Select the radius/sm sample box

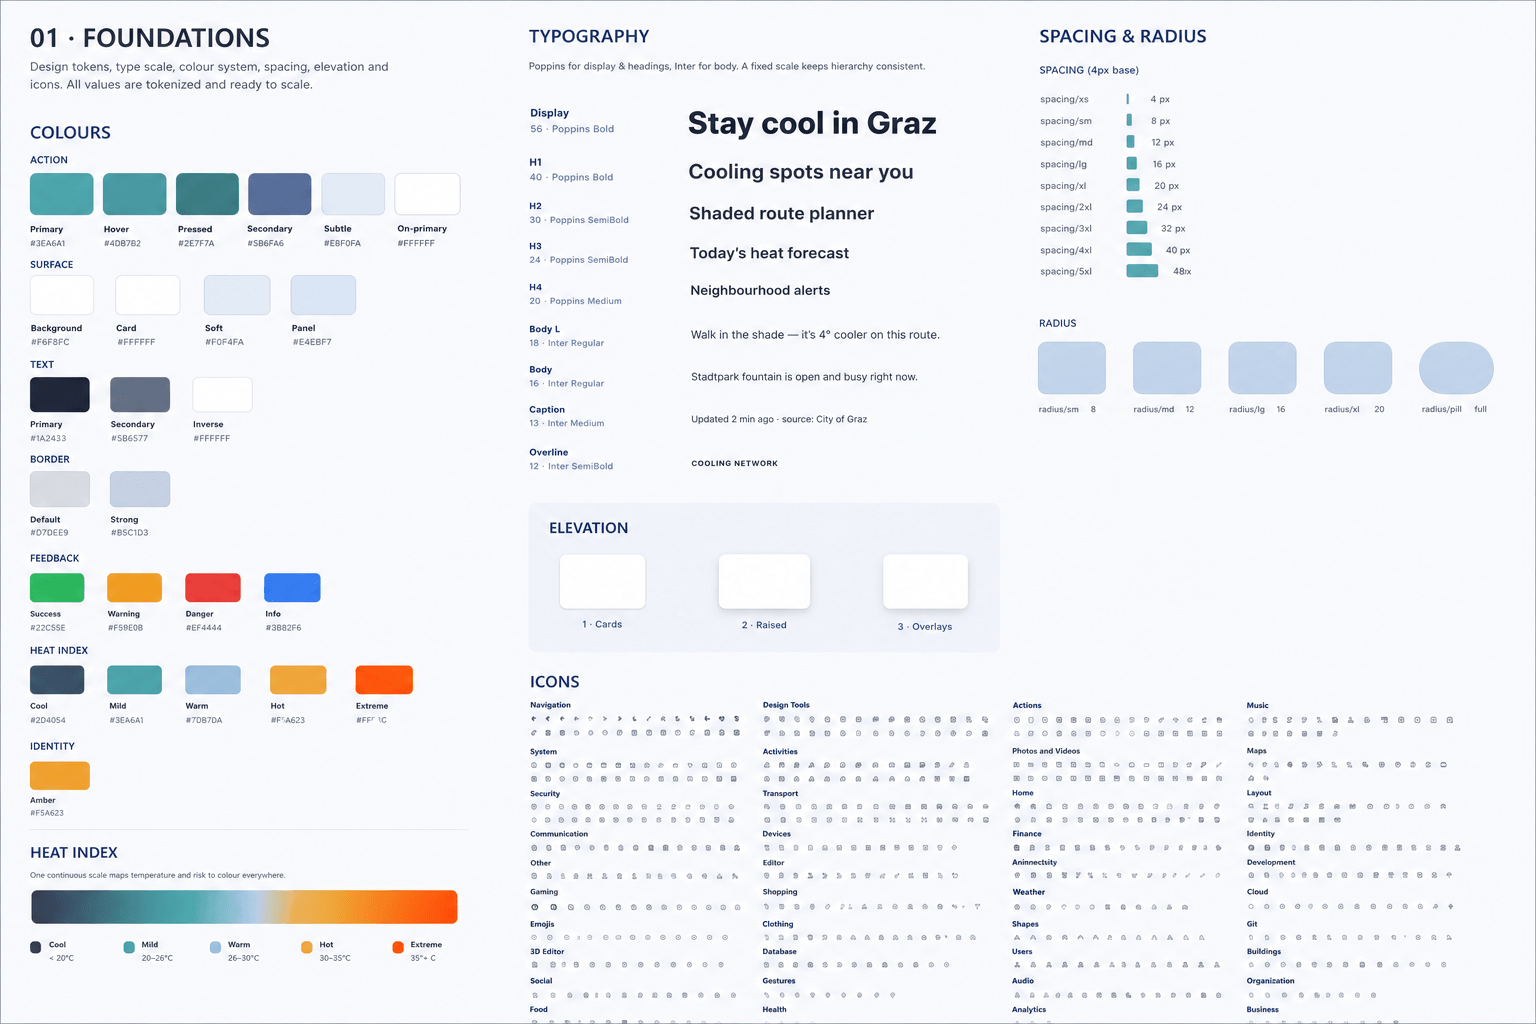[1072, 368]
